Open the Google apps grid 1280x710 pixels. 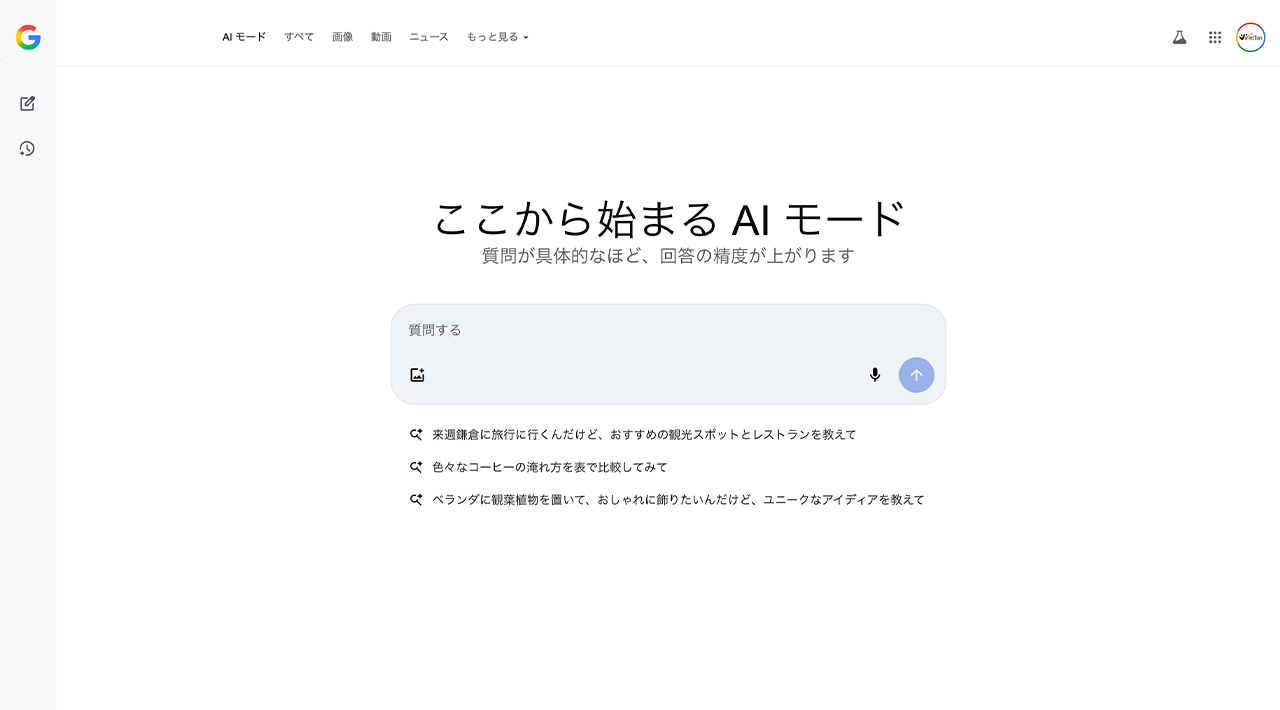[x=1215, y=37]
